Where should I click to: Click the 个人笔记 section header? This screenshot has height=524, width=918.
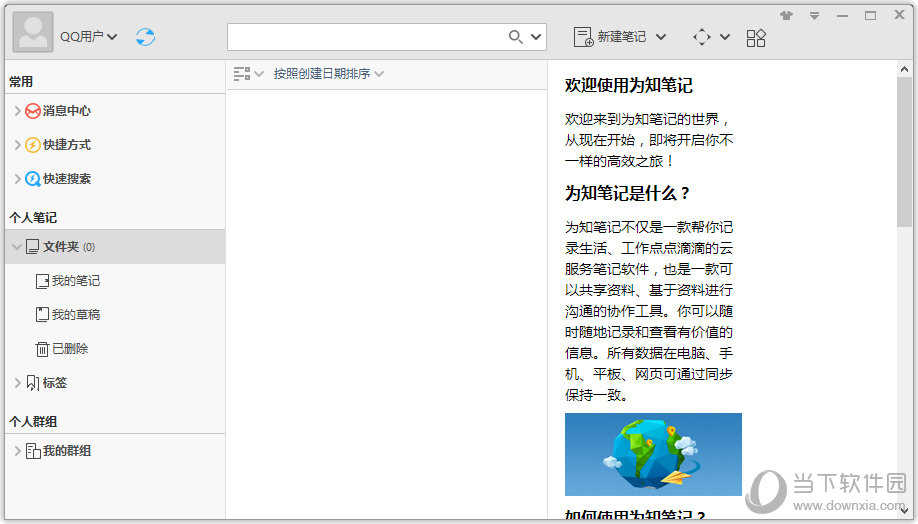(x=33, y=217)
